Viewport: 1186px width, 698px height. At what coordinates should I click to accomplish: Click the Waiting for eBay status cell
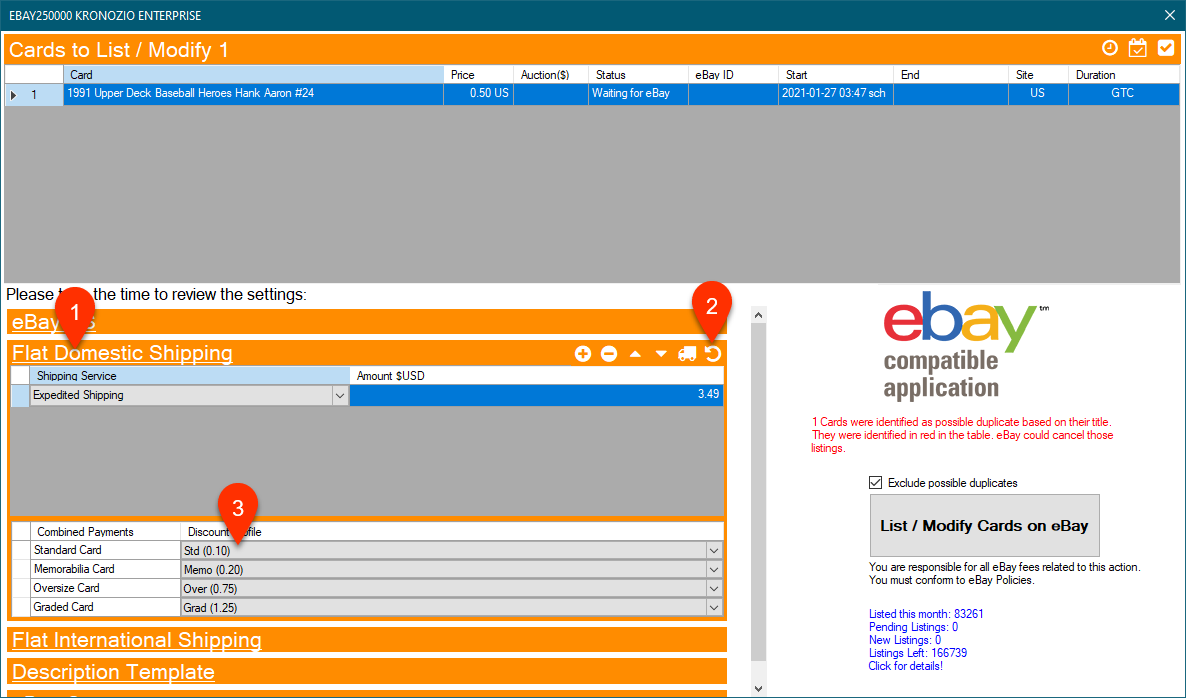tap(638, 94)
